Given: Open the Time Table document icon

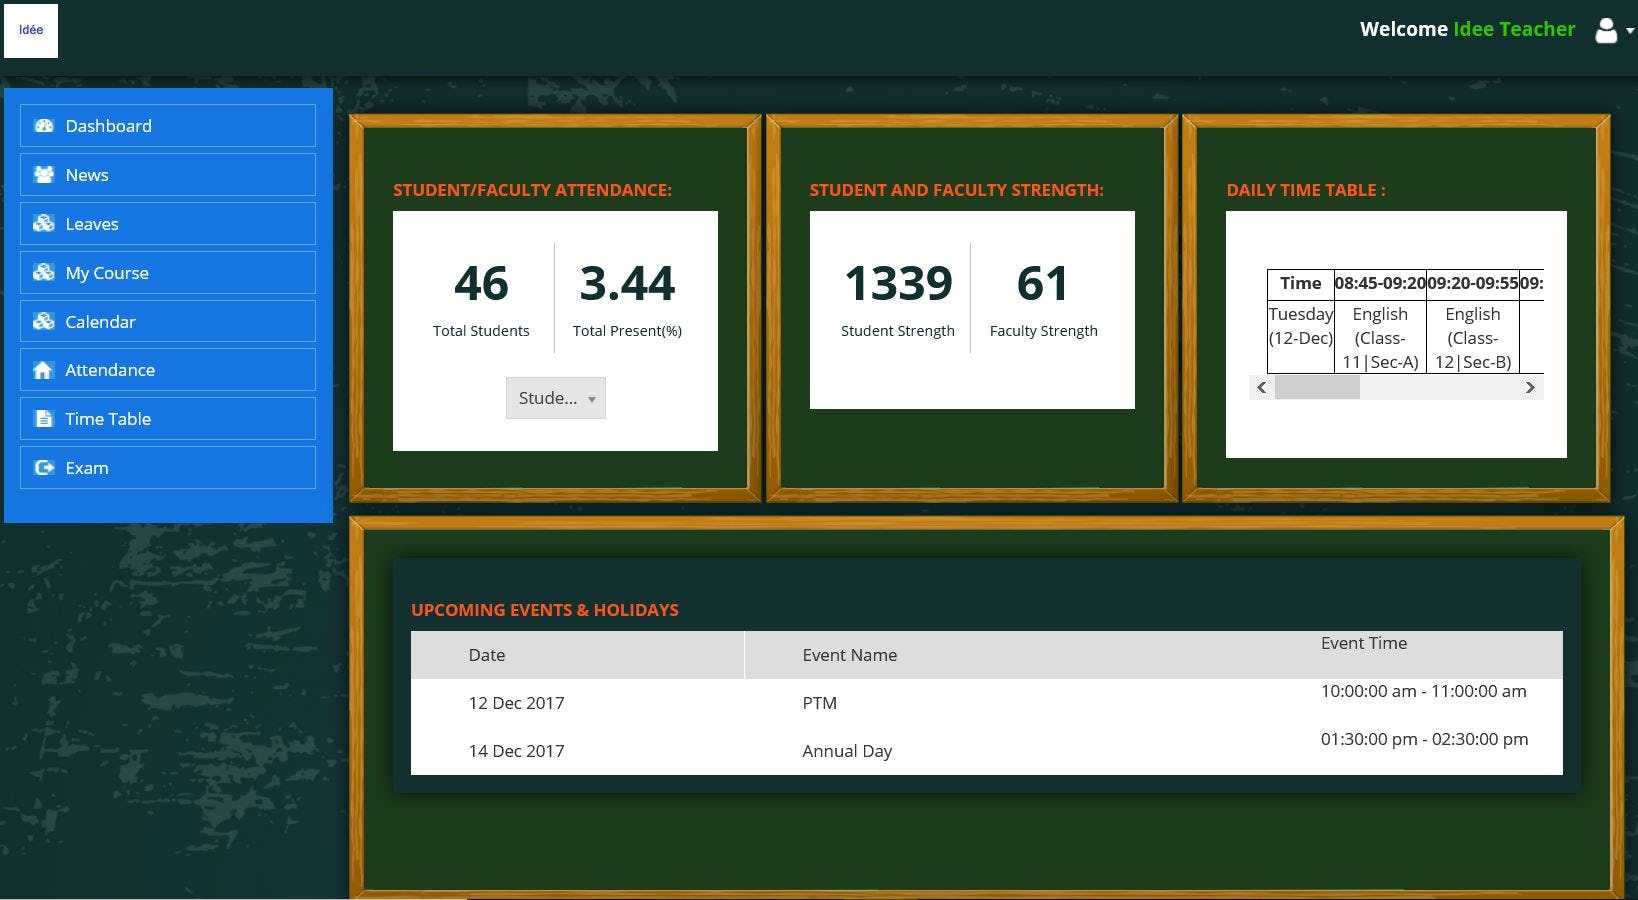Looking at the screenshot, I should pos(44,418).
